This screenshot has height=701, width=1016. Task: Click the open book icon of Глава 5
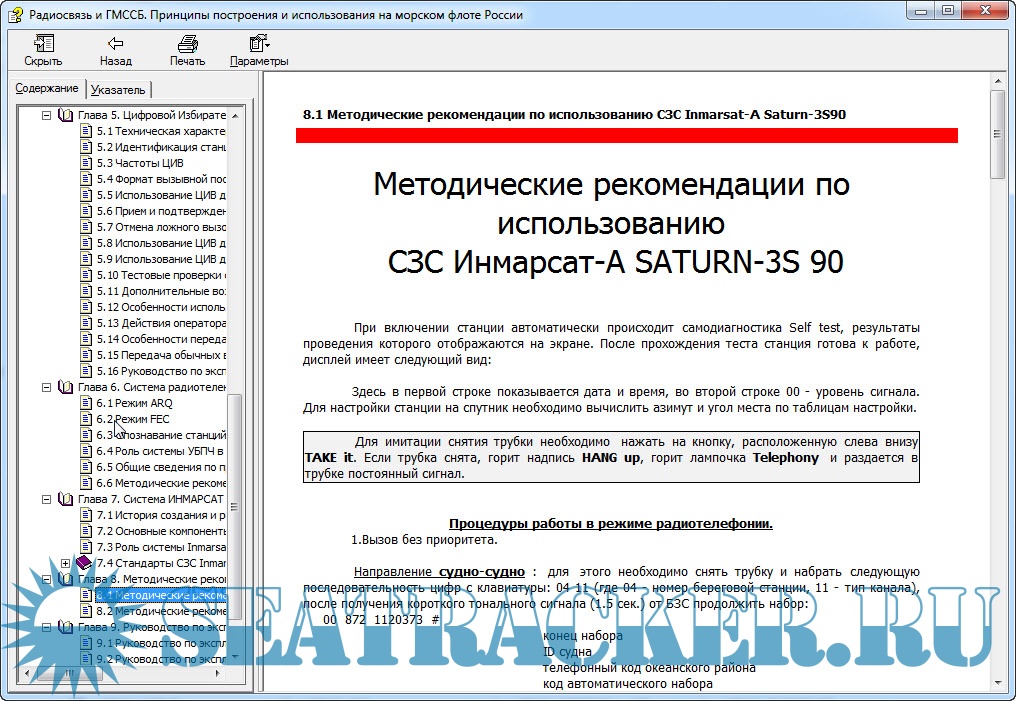point(66,115)
